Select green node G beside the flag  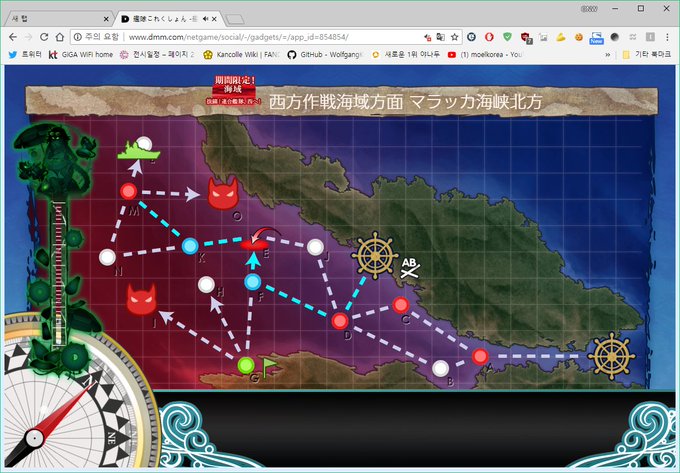(246, 365)
